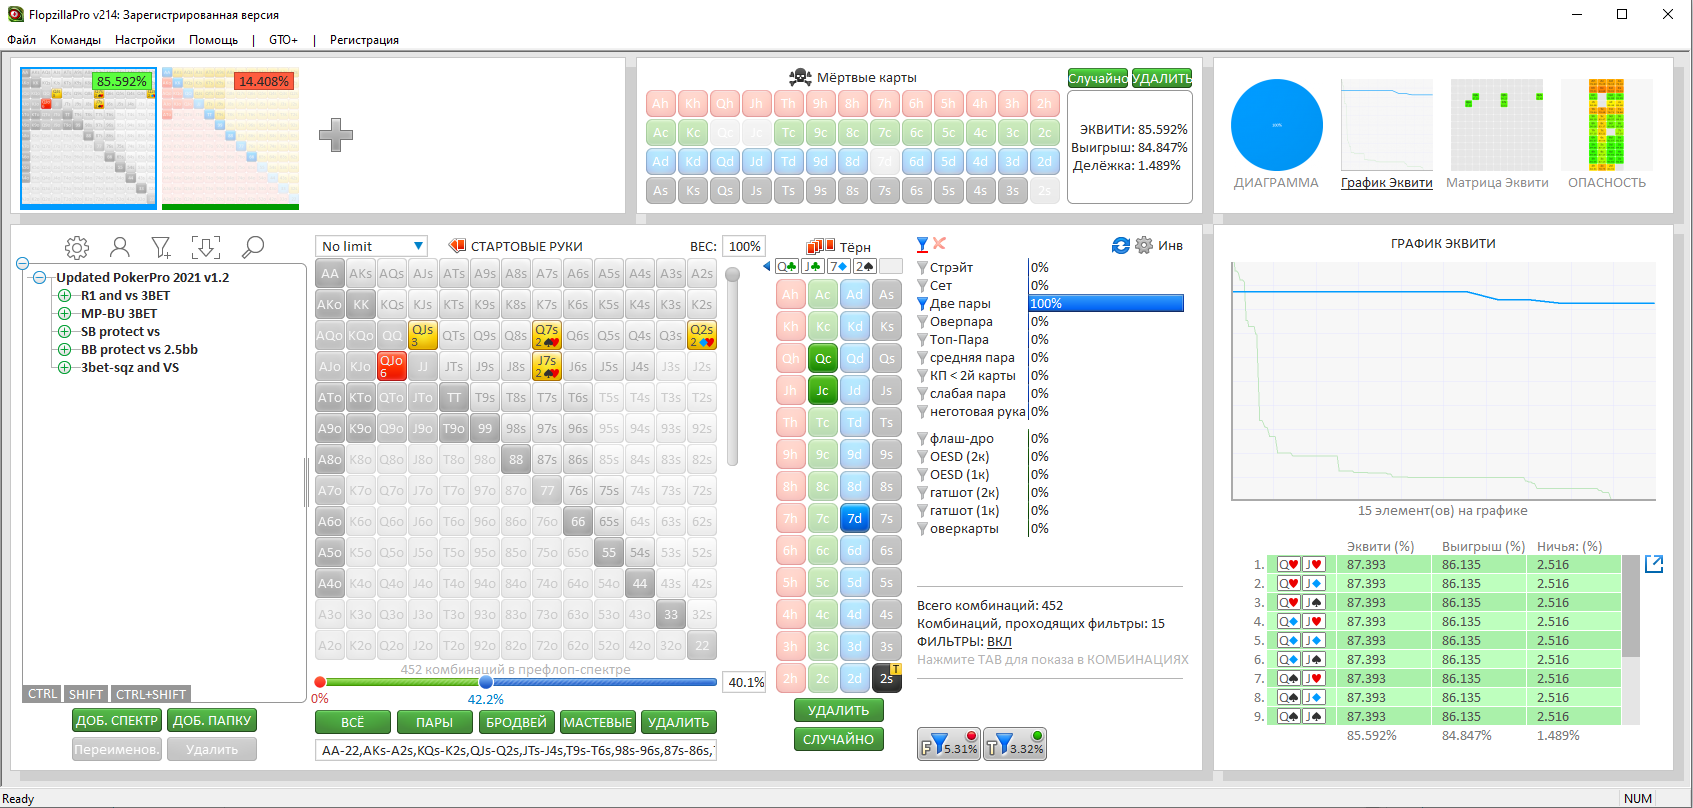Toggle the Топ-Пара filter funnel

click(x=923, y=340)
